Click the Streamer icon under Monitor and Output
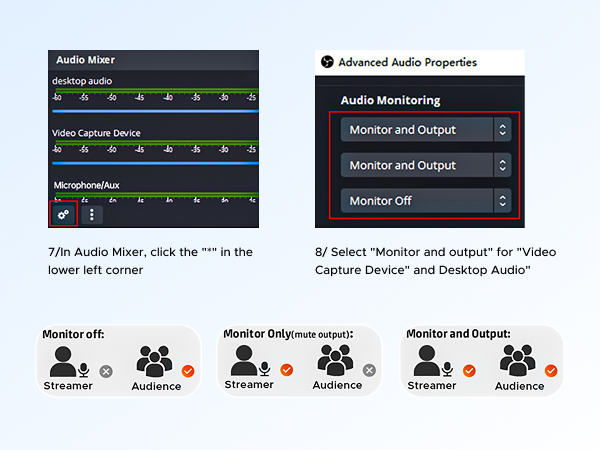The image size is (600, 450). pos(432,361)
